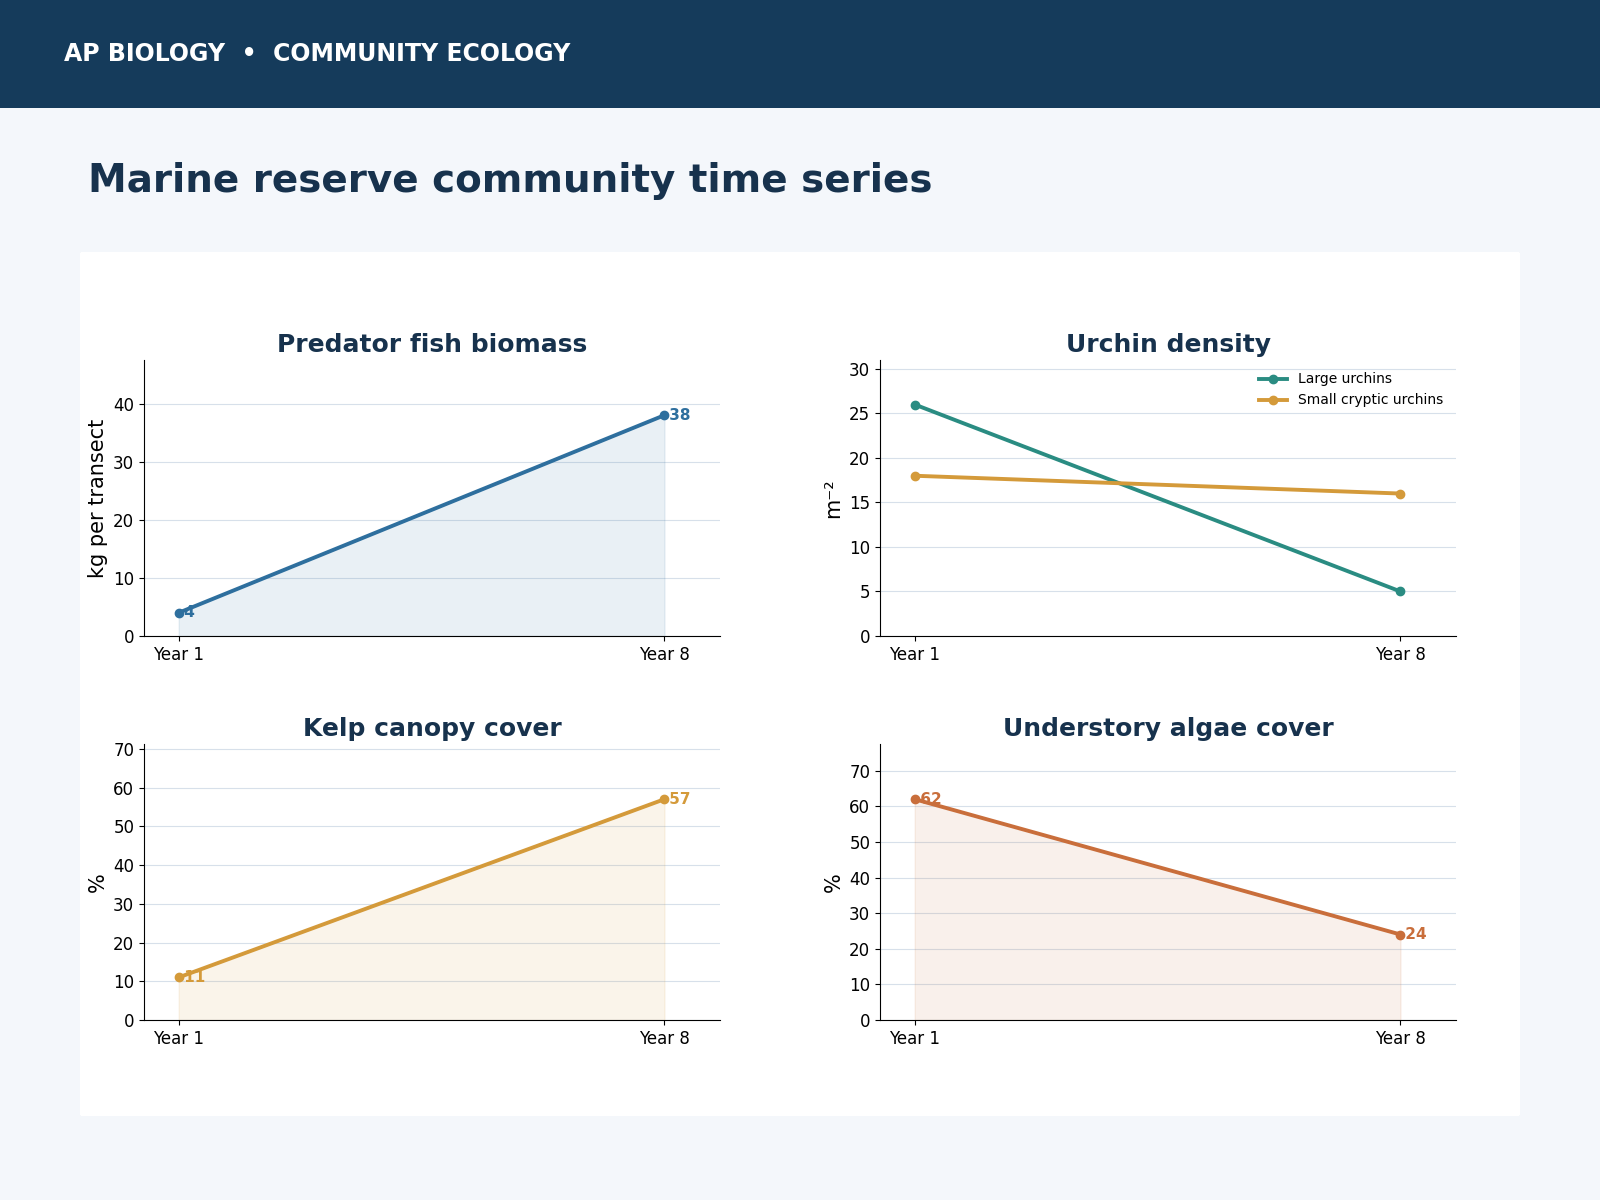Click the 'Predator fish biomass' chart title
Viewport: 1600px width, 1200px height.
(432, 344)
